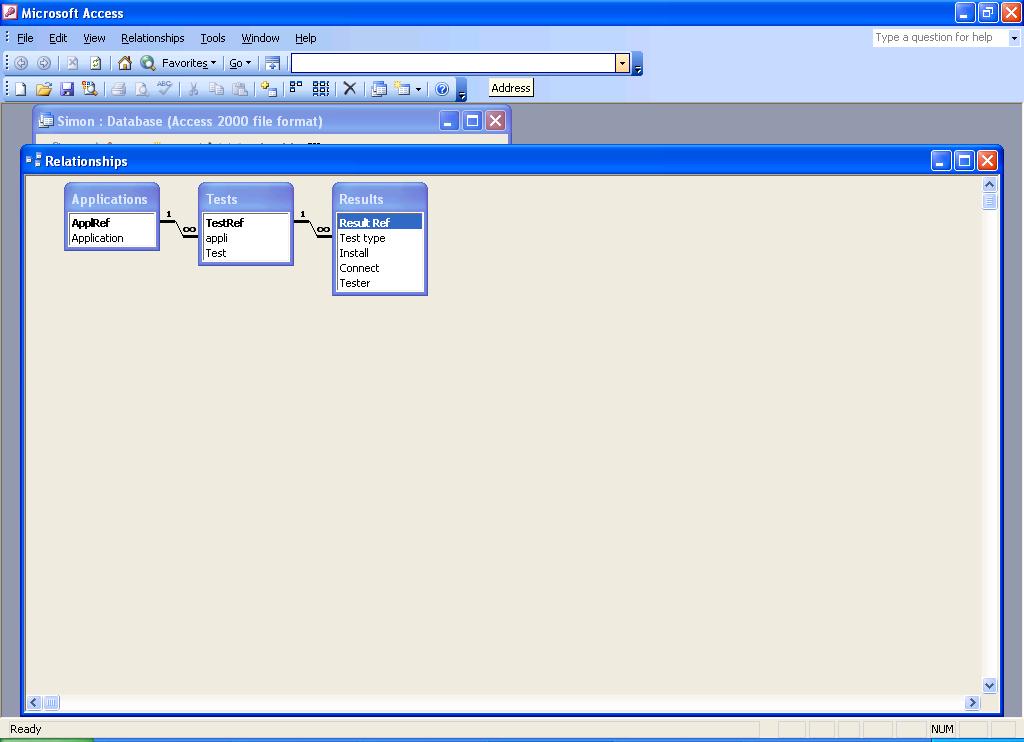Click the Spelling ABC check icon
The image size is (1024, 742).
tap(164, 89)
